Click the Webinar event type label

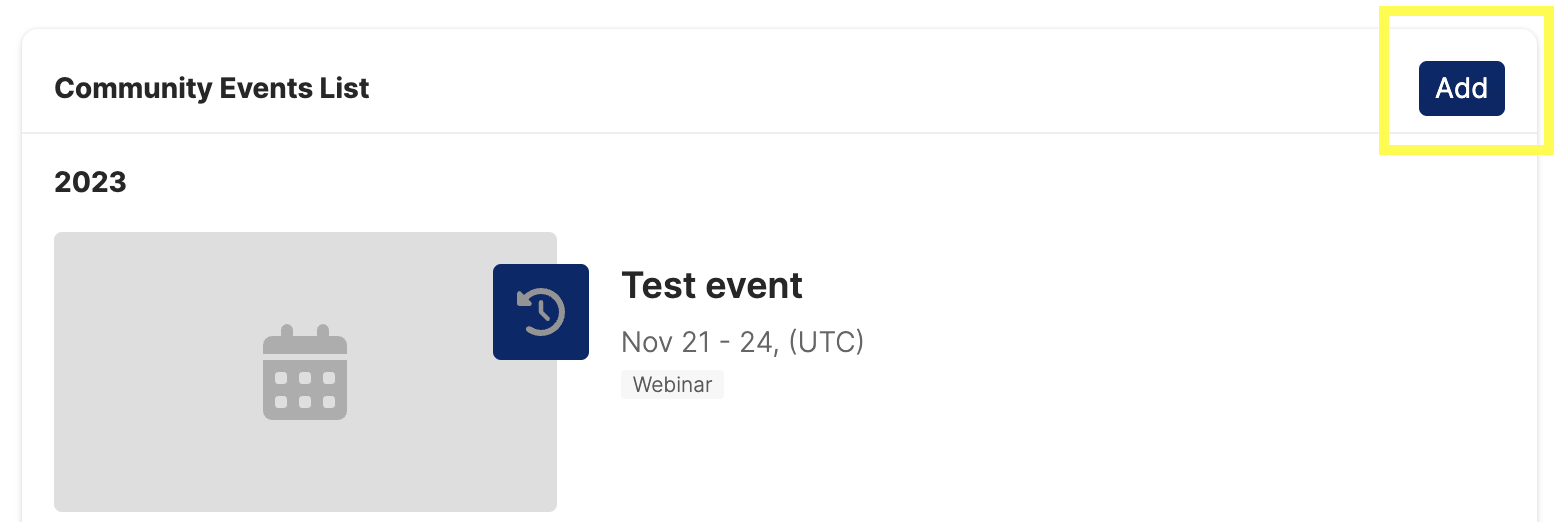coord(672,385)
